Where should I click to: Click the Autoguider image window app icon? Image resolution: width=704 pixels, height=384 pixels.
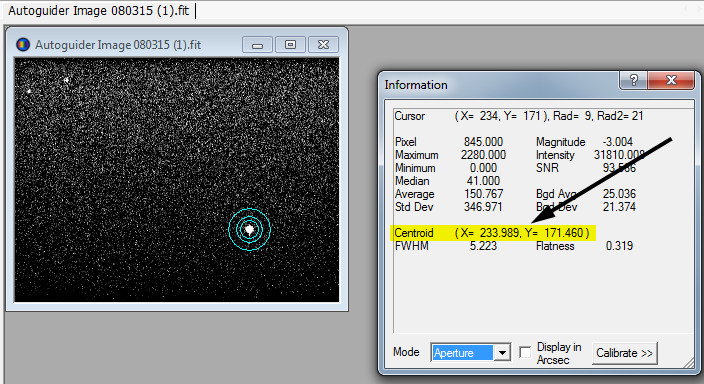coord(23,44)
